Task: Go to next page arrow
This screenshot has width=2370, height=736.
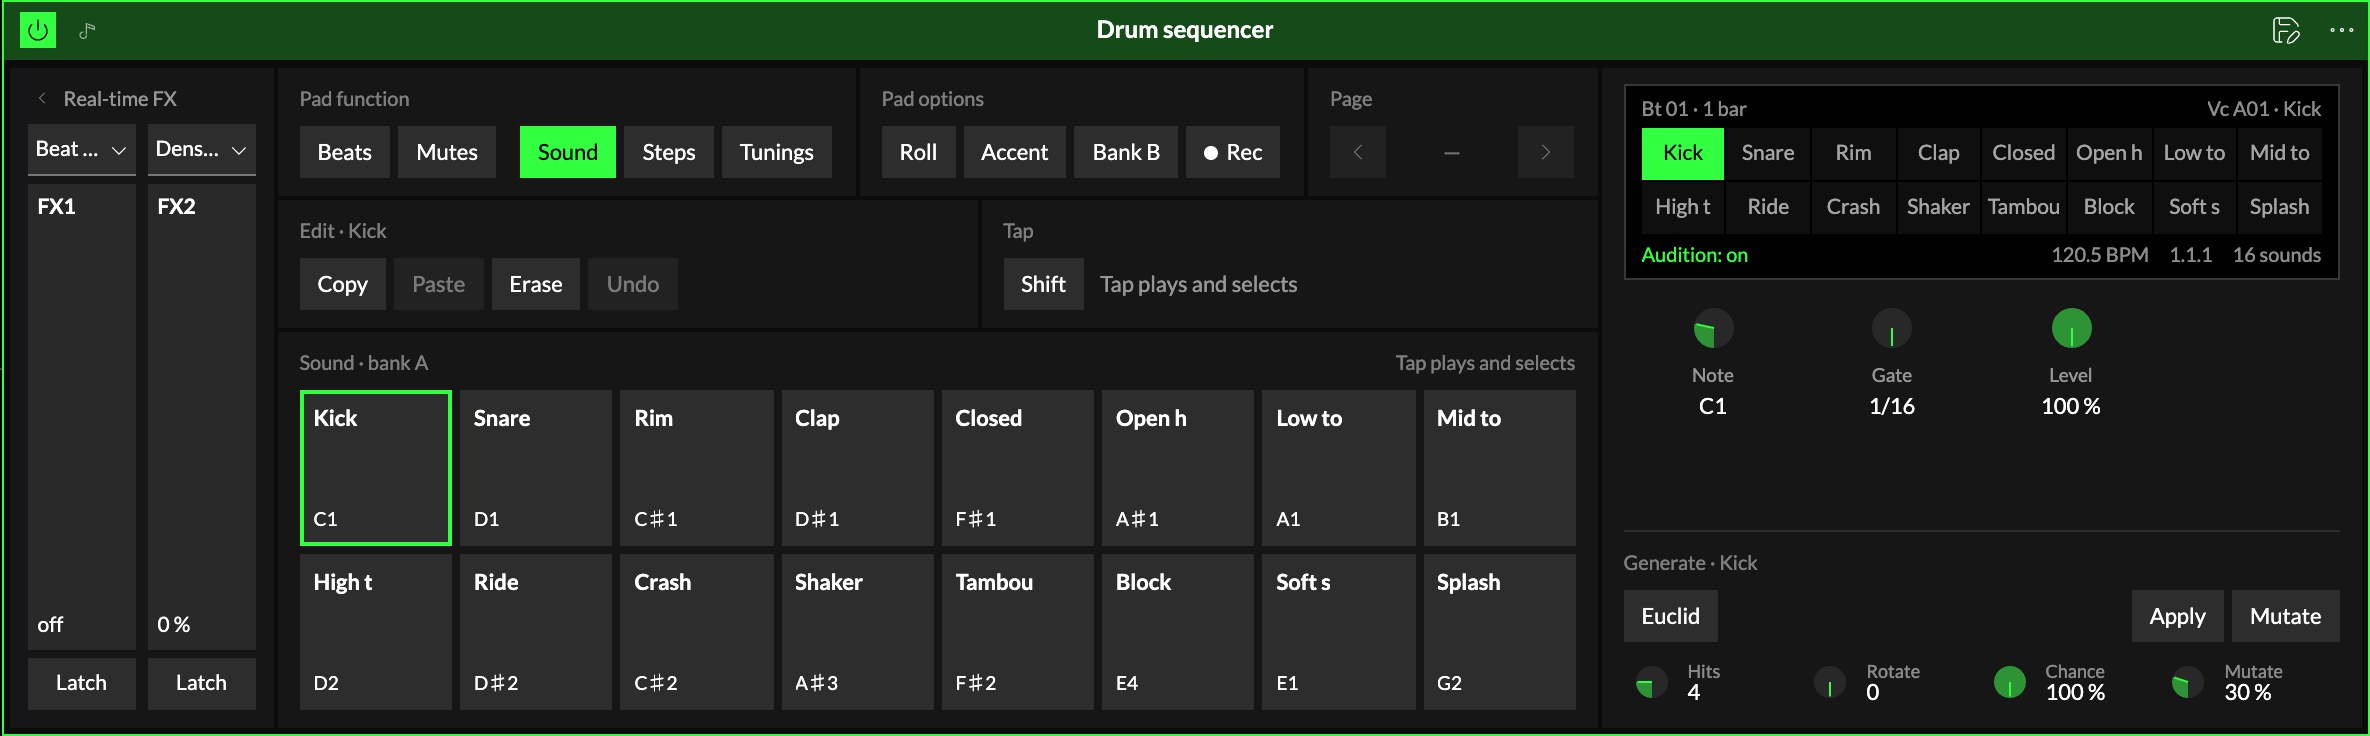Action: [x=1546, y=152]
